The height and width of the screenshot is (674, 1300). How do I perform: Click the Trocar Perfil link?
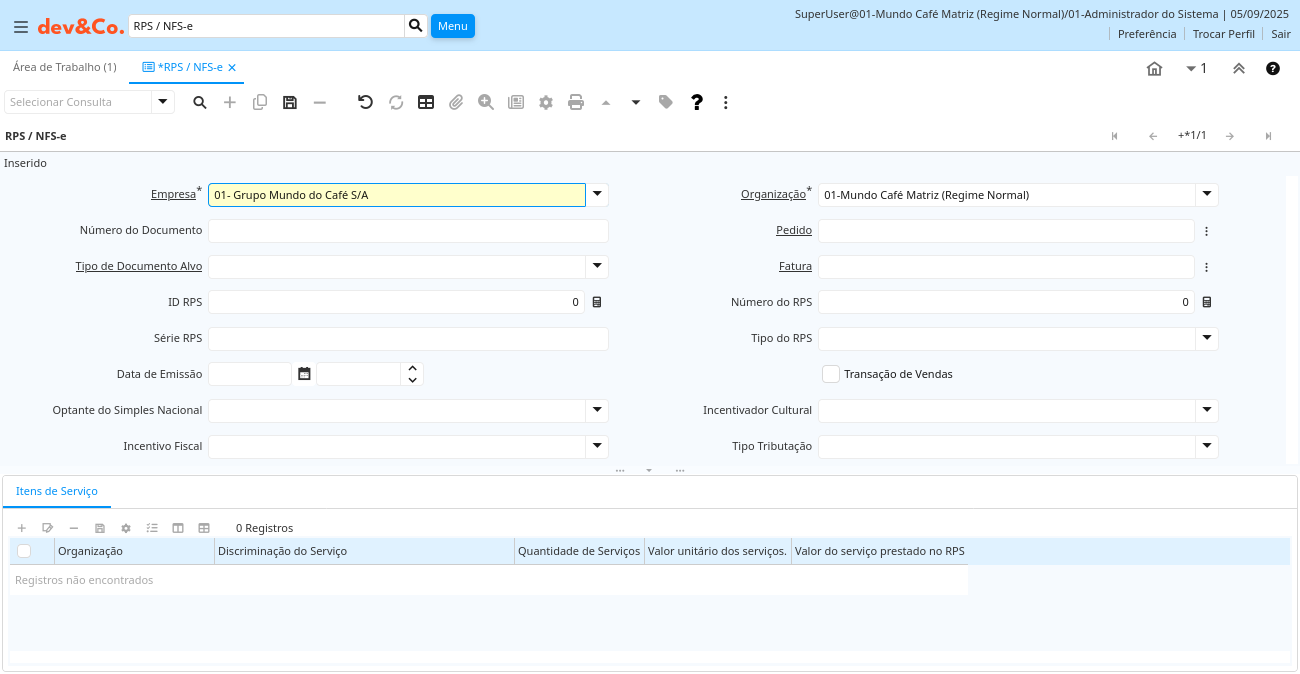click(x=1223, y=34)
